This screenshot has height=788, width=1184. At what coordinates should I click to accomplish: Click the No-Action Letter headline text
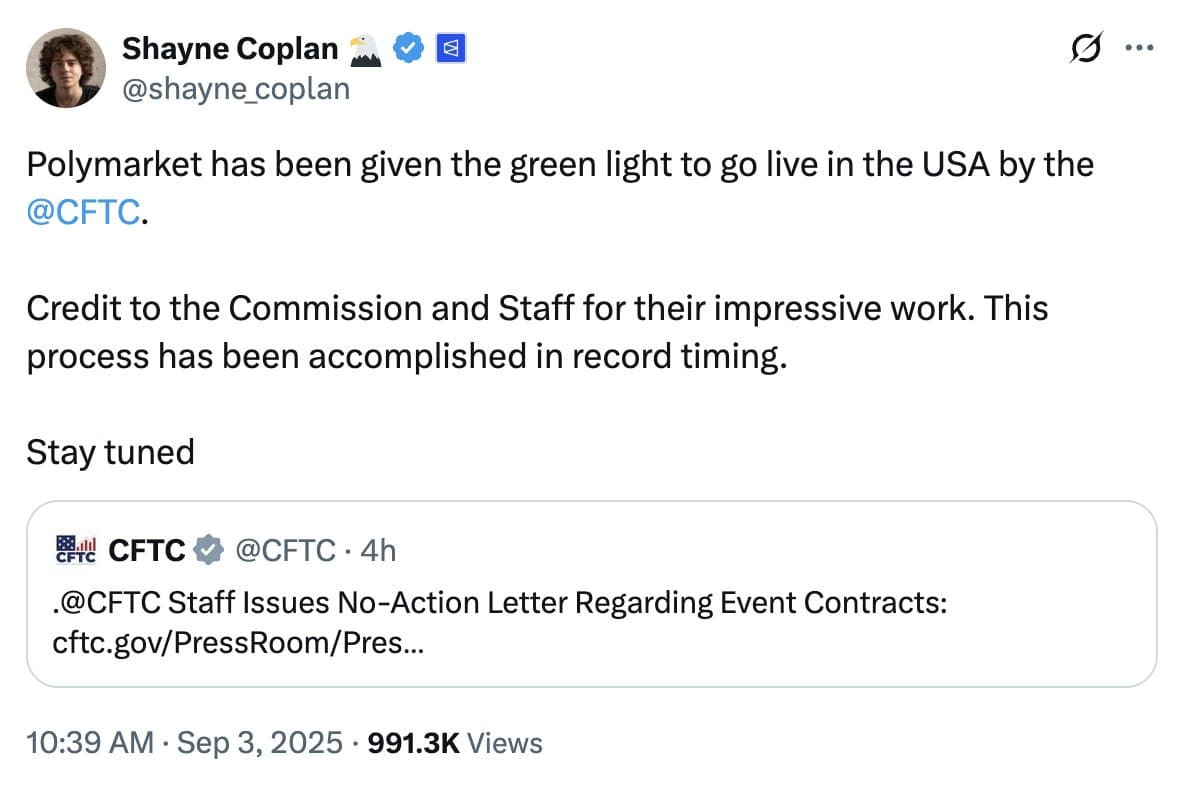(500, 604)
